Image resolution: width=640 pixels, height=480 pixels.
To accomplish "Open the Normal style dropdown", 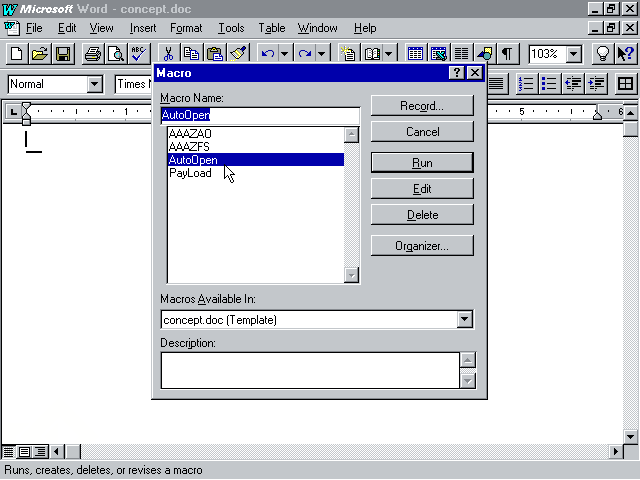I will [x=94, y=84].
